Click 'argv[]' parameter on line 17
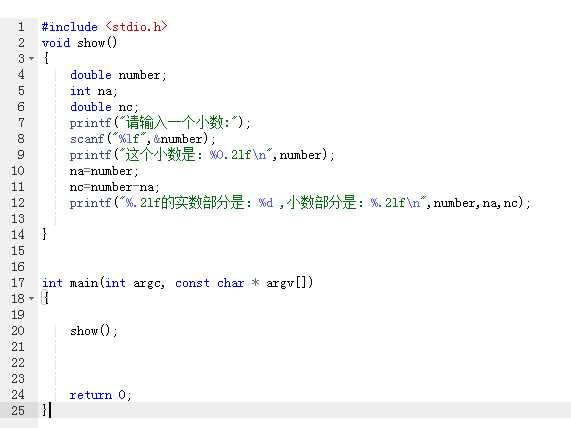 tap(287, 283)
